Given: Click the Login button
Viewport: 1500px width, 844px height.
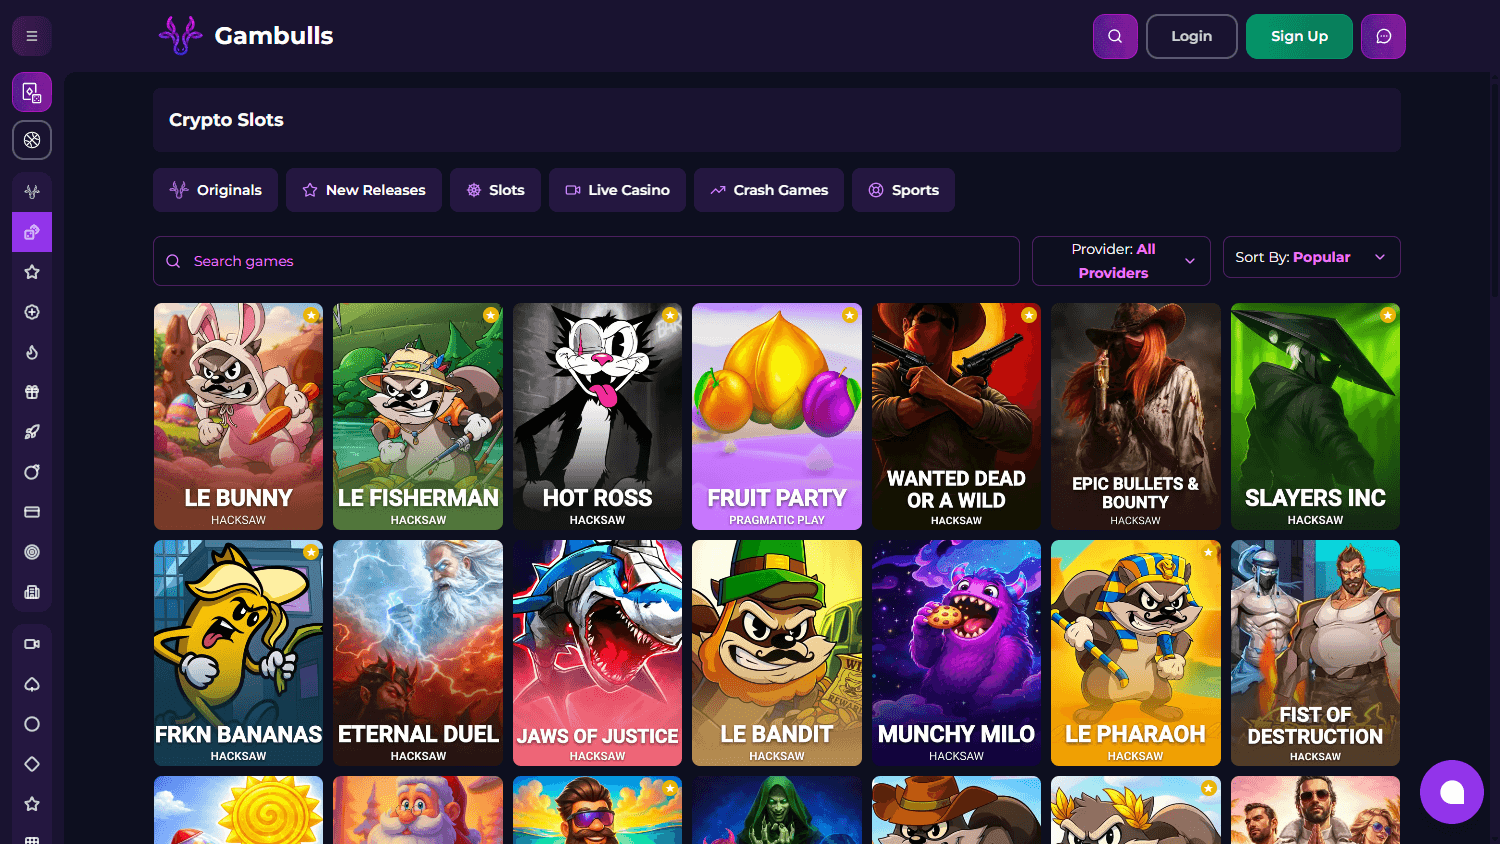Looking at the screenshot, I should [x=1192, y=36].
